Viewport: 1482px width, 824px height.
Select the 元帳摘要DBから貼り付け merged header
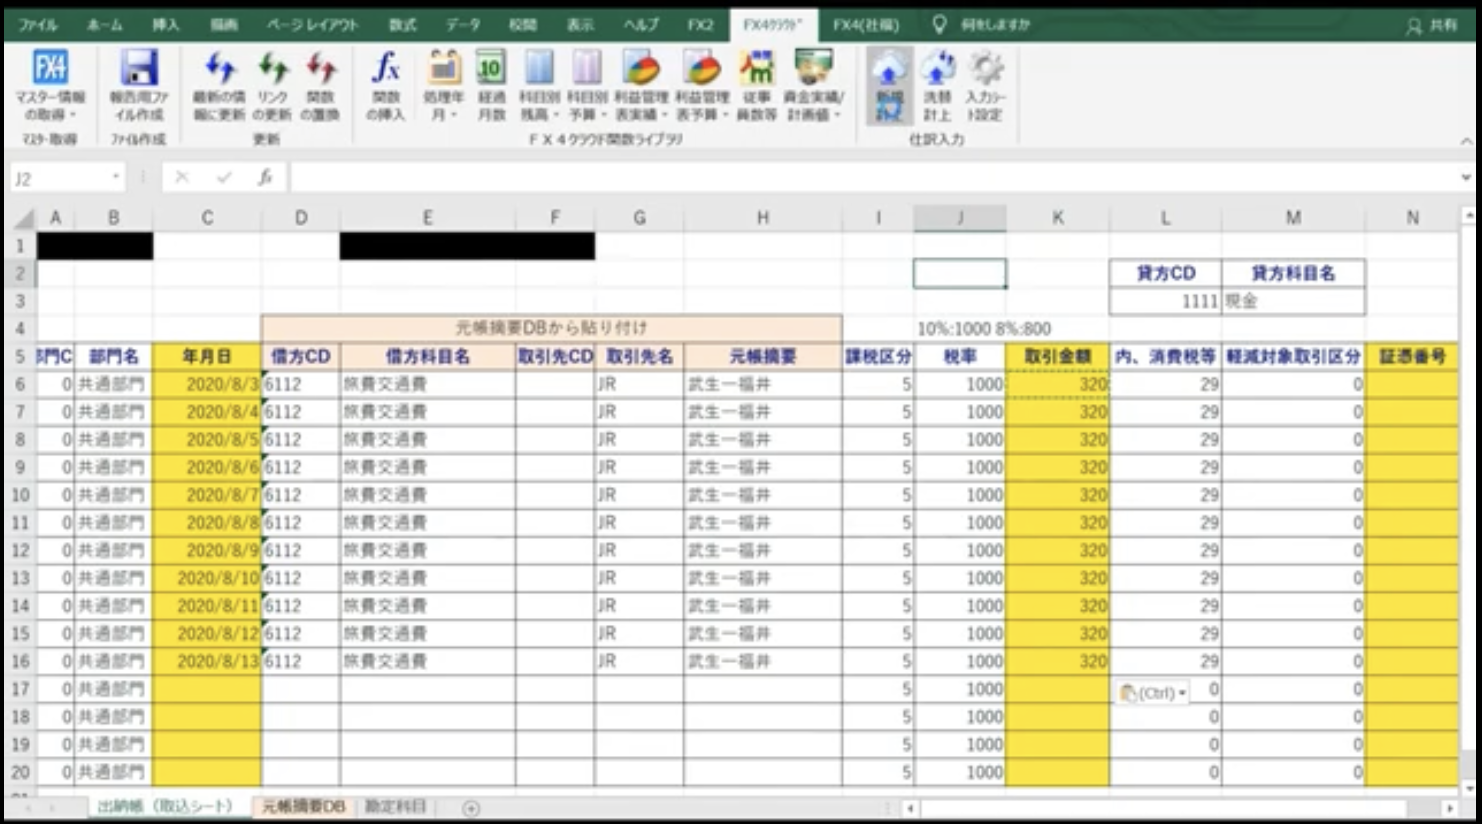(551, 328)
